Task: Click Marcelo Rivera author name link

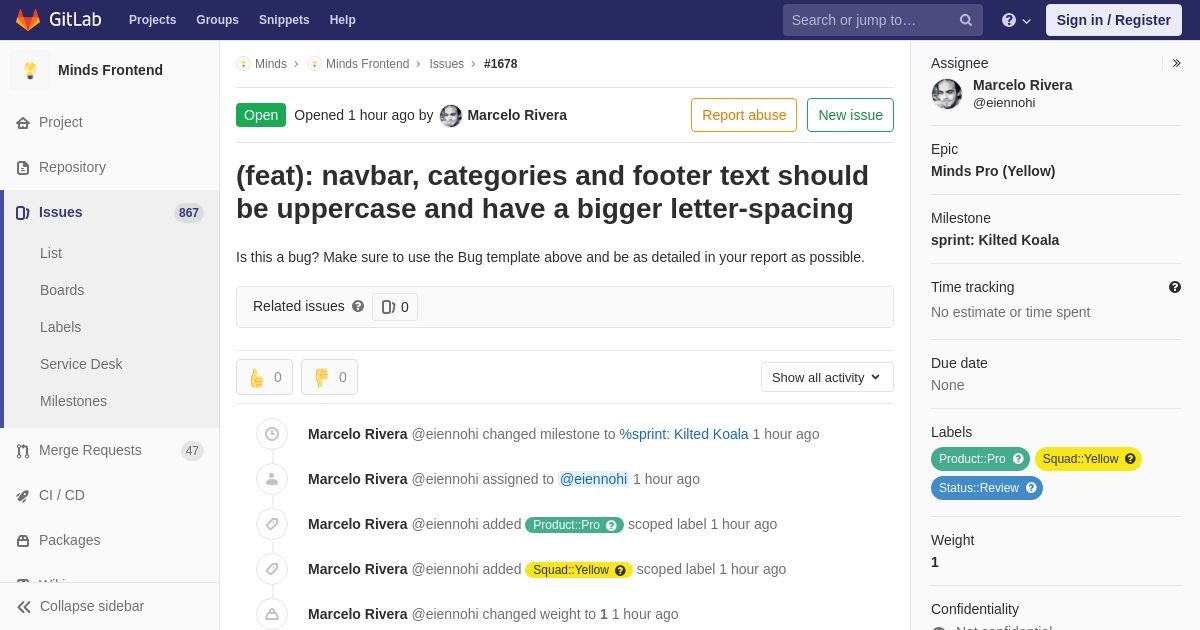Action: (x=517, y=115)
